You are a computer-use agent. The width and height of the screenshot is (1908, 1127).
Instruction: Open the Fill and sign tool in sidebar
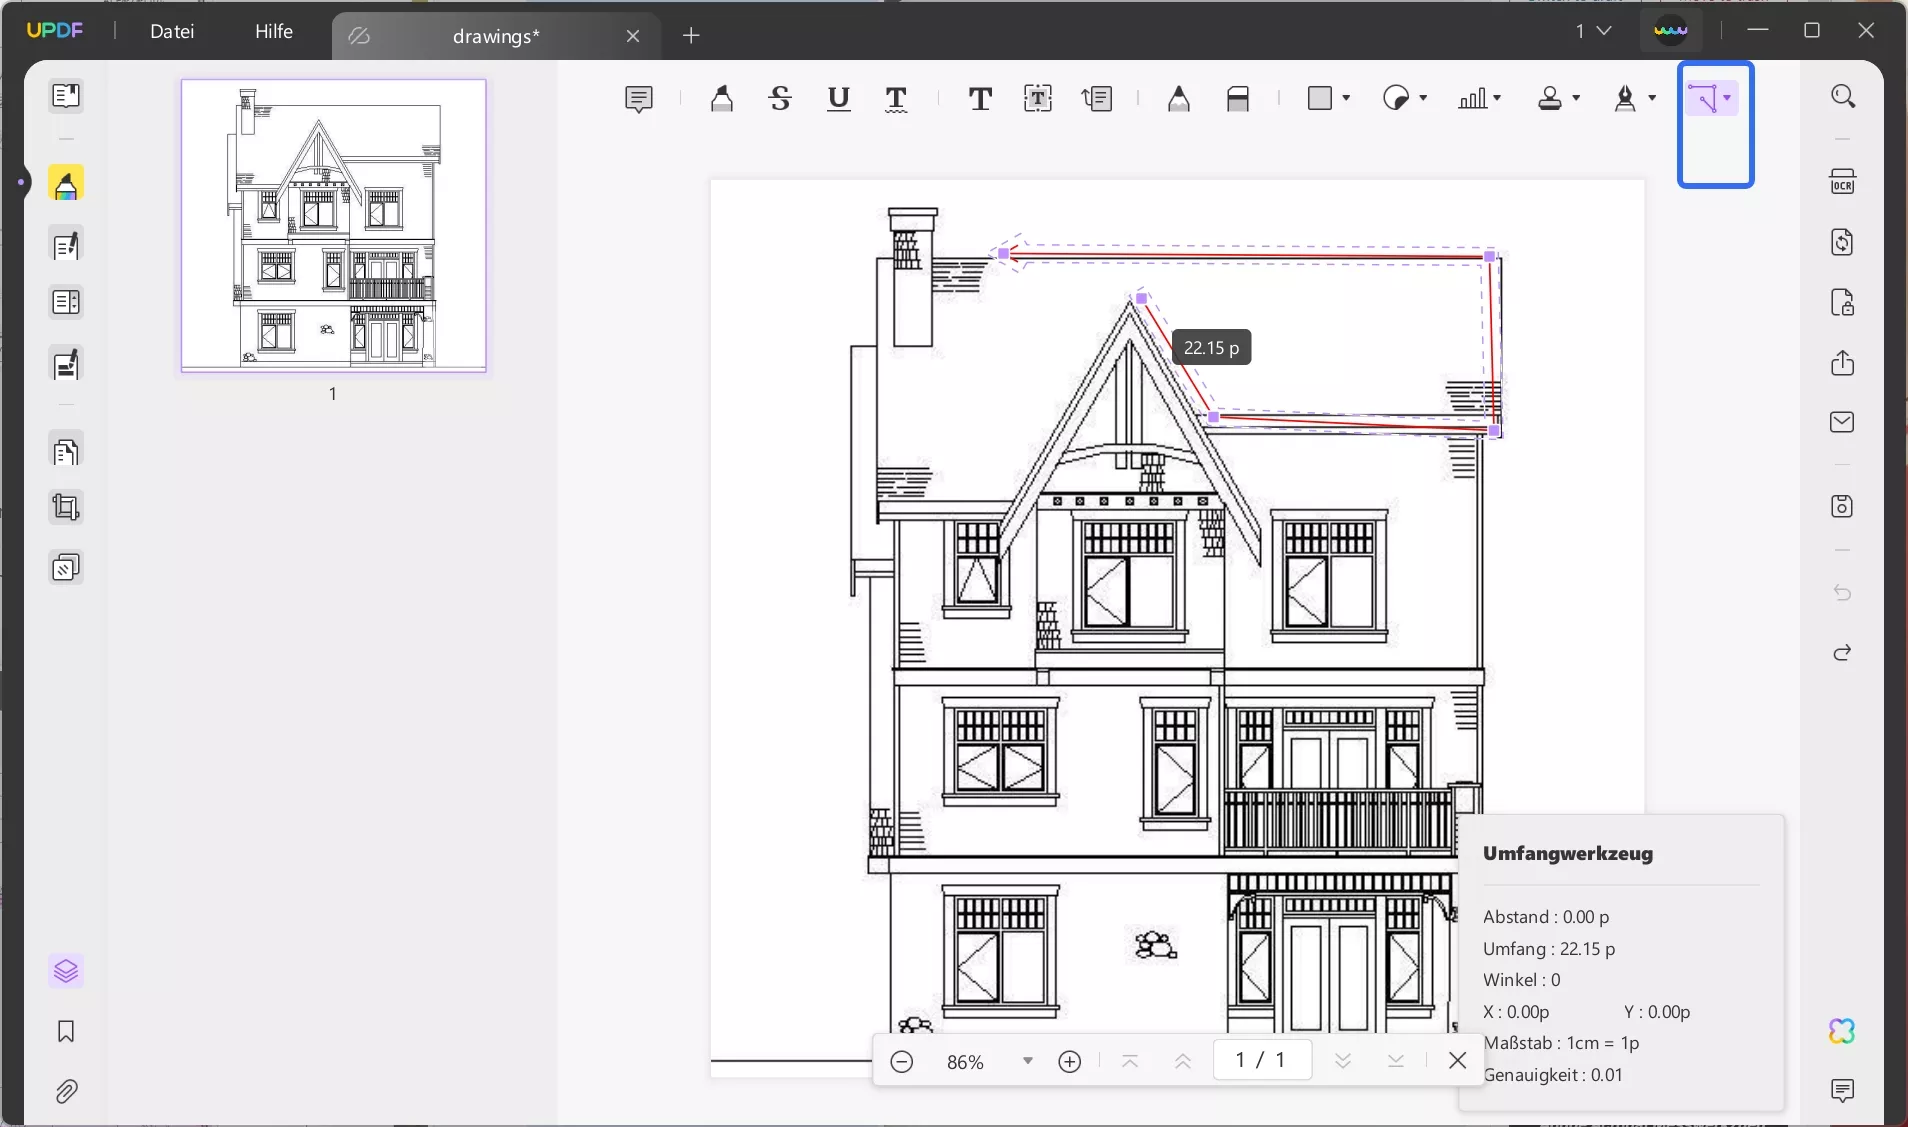[x=66, y=365]
